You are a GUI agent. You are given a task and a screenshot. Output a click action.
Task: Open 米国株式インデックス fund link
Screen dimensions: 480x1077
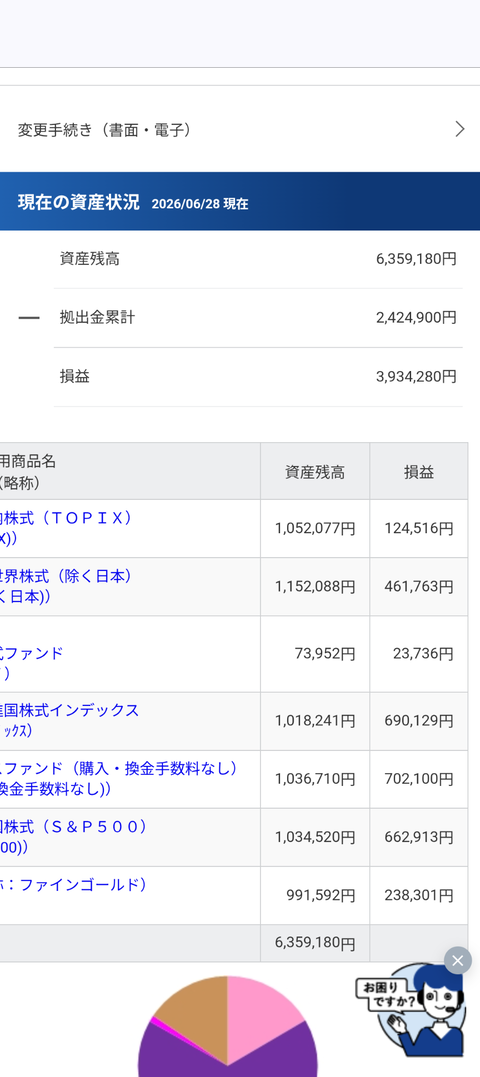click(x=69, y=721)
